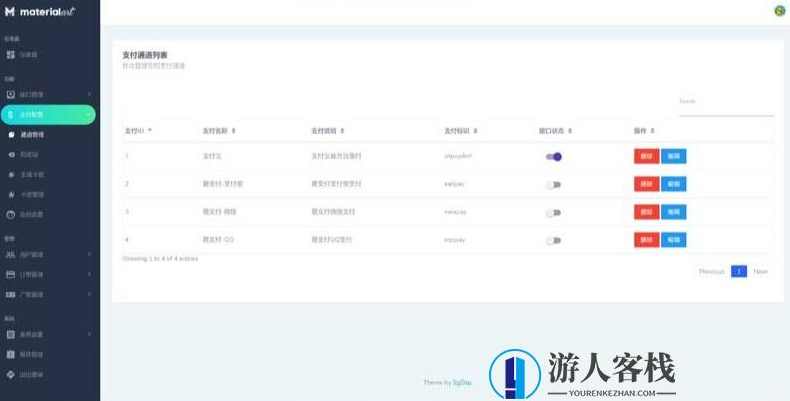Screen dimensions: 790x401
Task: Click the red button in row 1
Action: (x=646, y=156)
